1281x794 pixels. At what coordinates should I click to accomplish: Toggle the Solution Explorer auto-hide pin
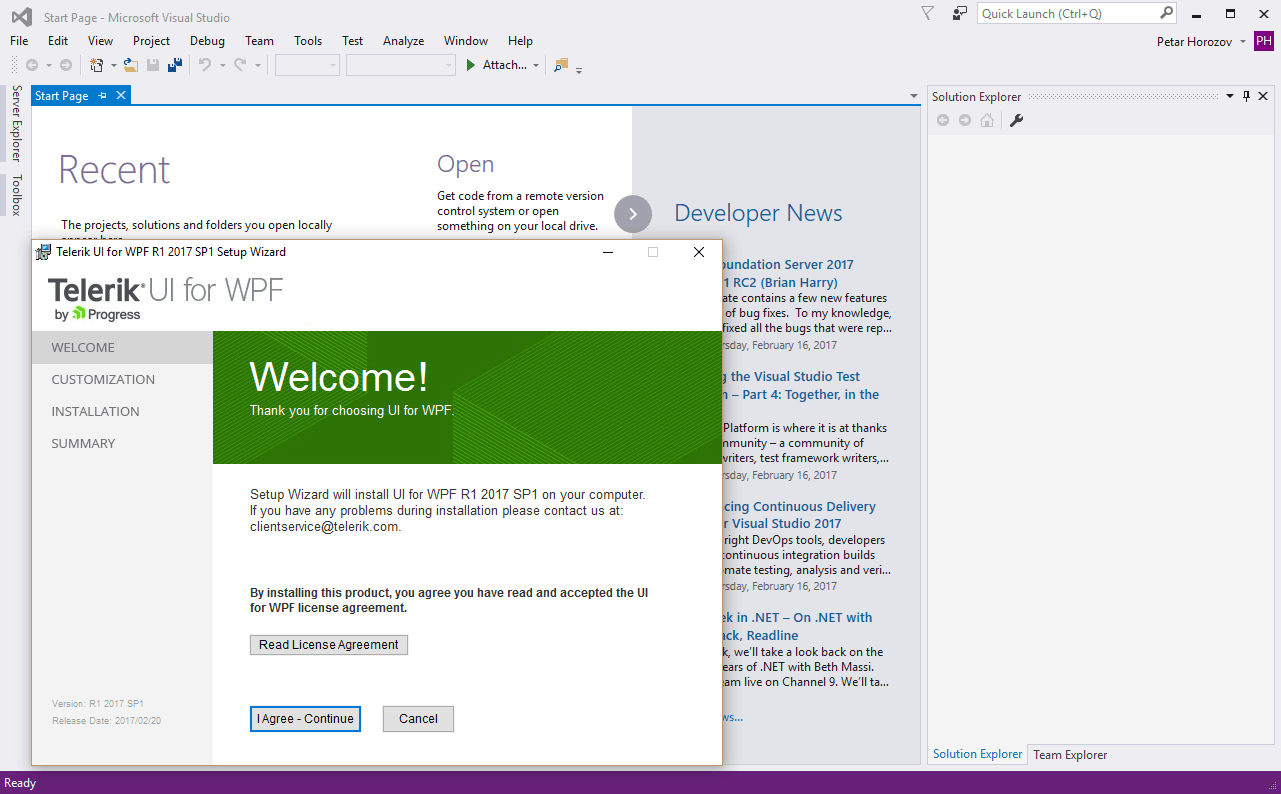(x=1247, y=96)
